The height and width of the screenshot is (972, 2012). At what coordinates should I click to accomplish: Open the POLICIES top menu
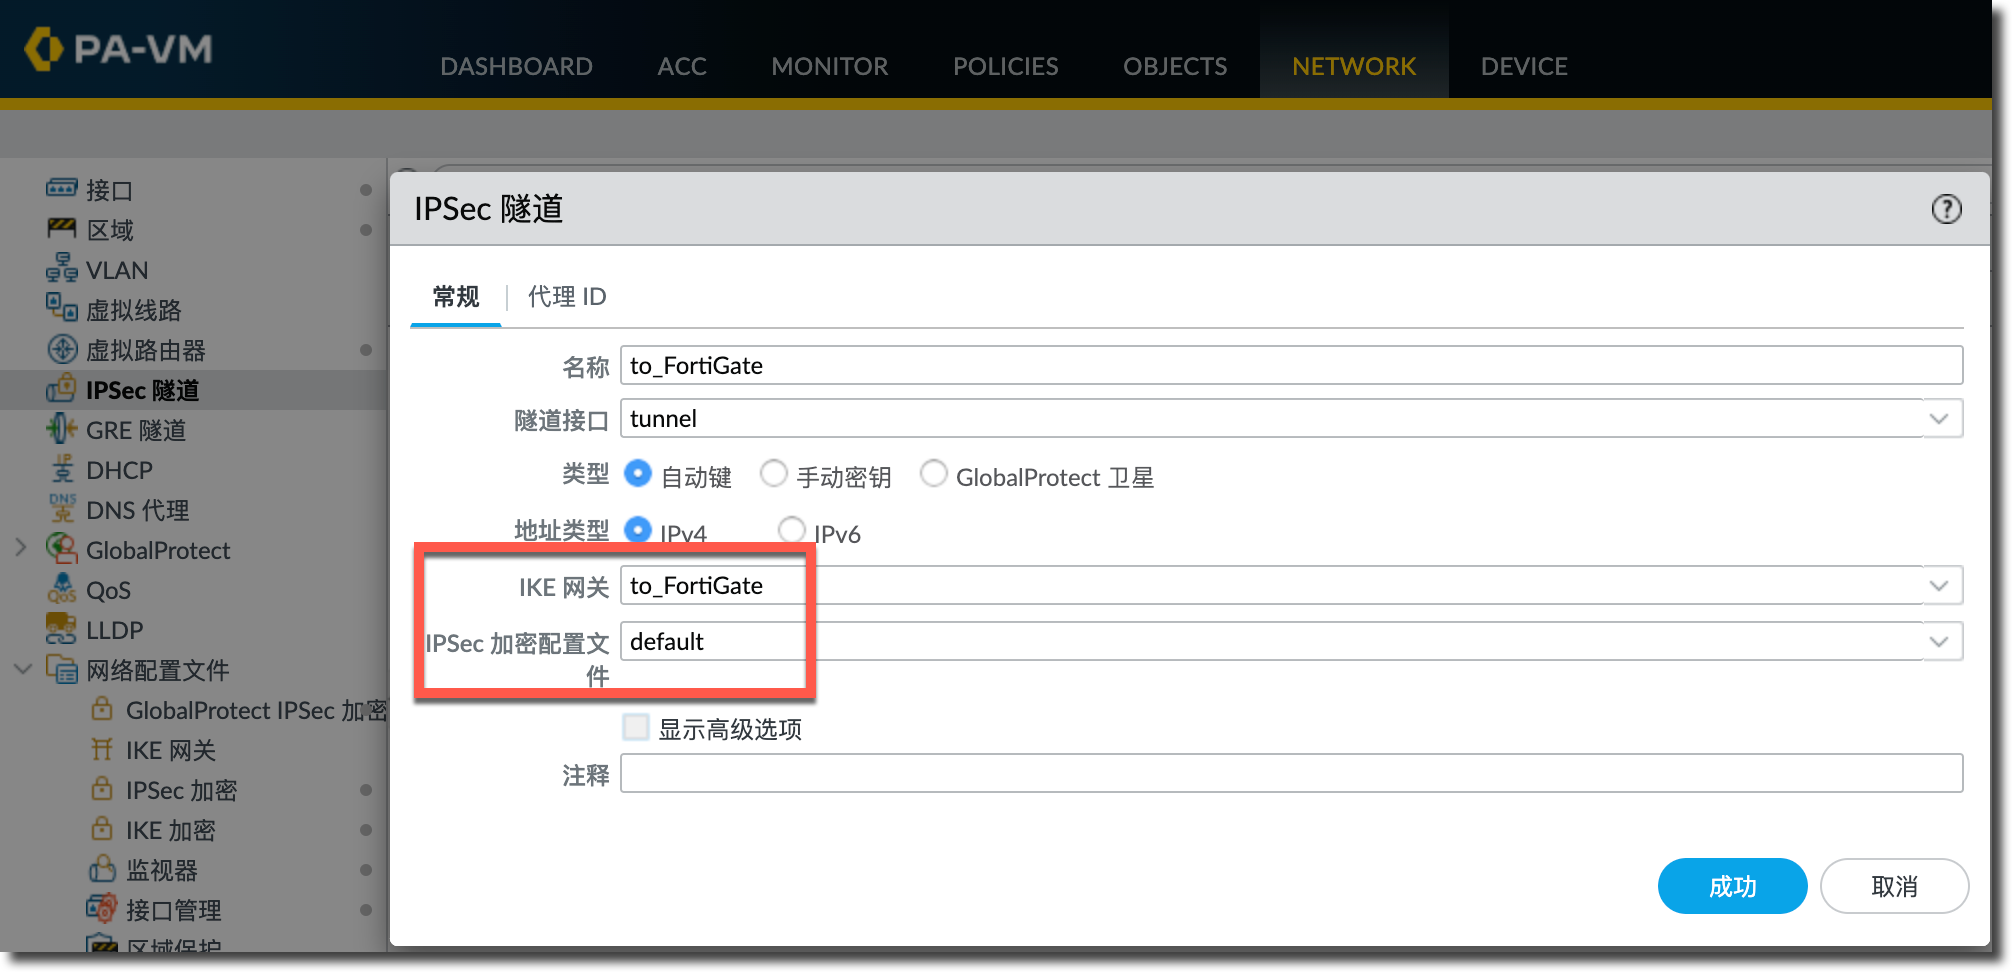(x=1005, y=66)
